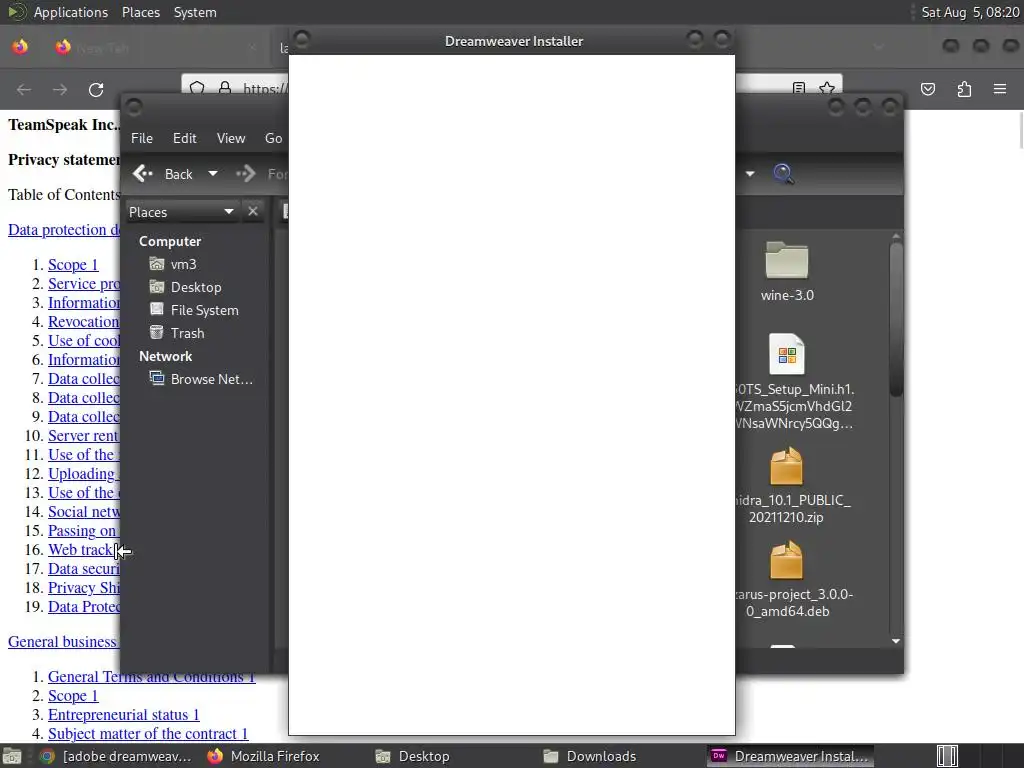Select Browse Network in sidebar
The image size is (1024, 768).
(x=201, y=379)
